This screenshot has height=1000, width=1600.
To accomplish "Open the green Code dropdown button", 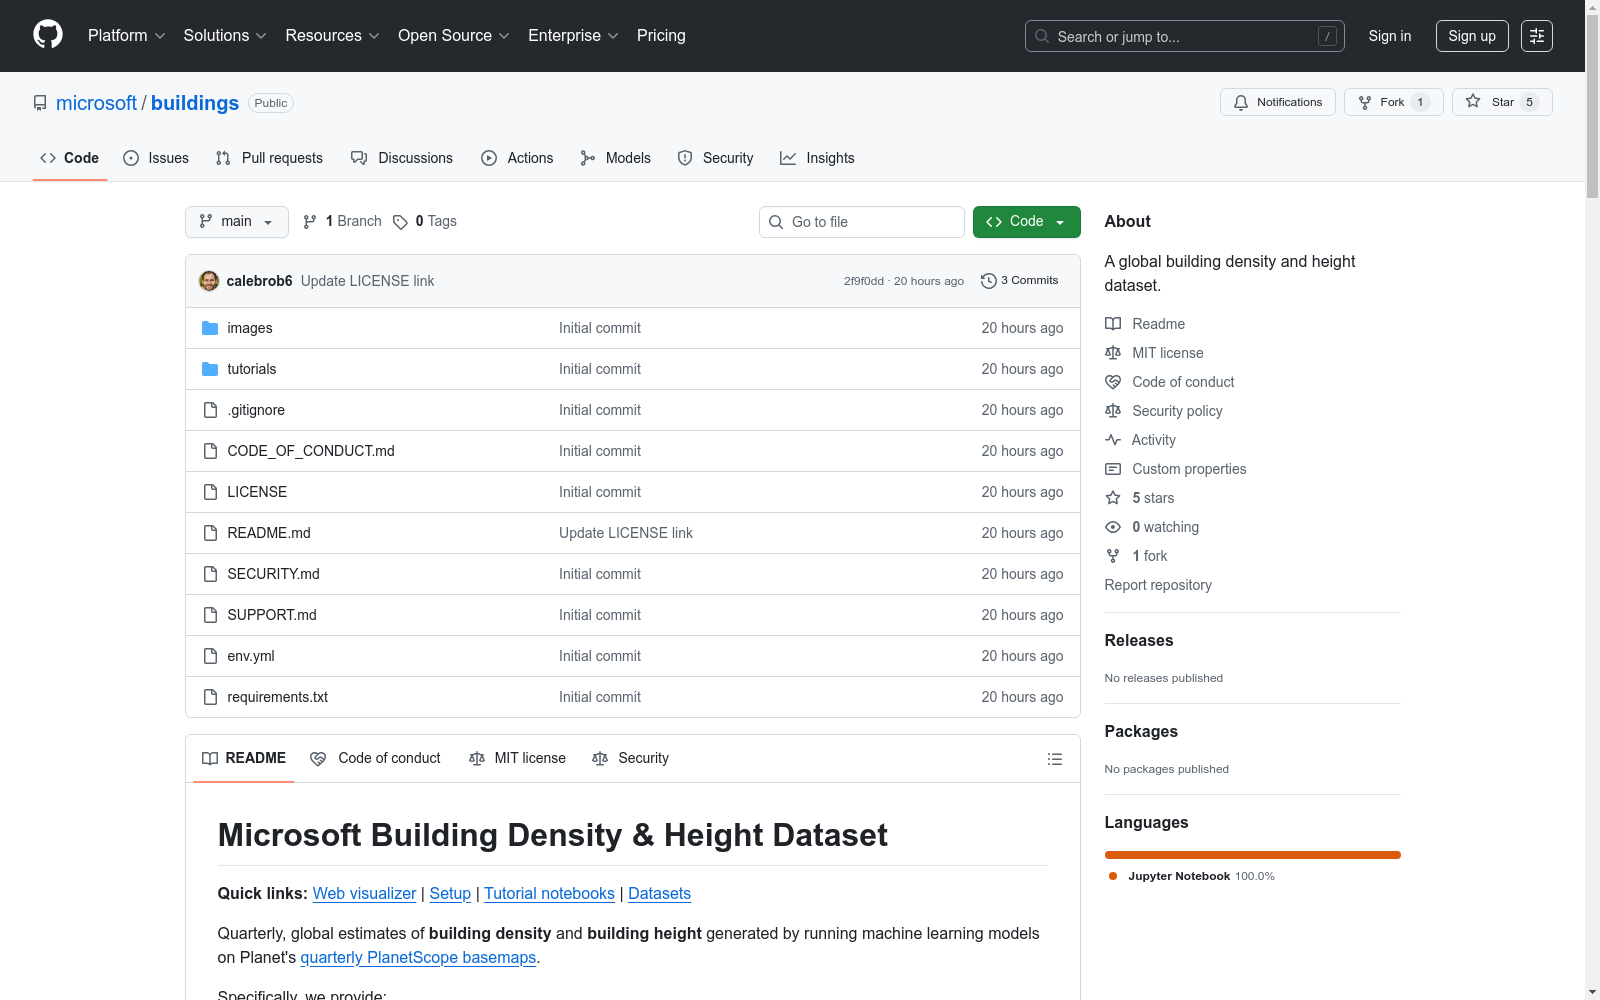I will pos(1026,222).
